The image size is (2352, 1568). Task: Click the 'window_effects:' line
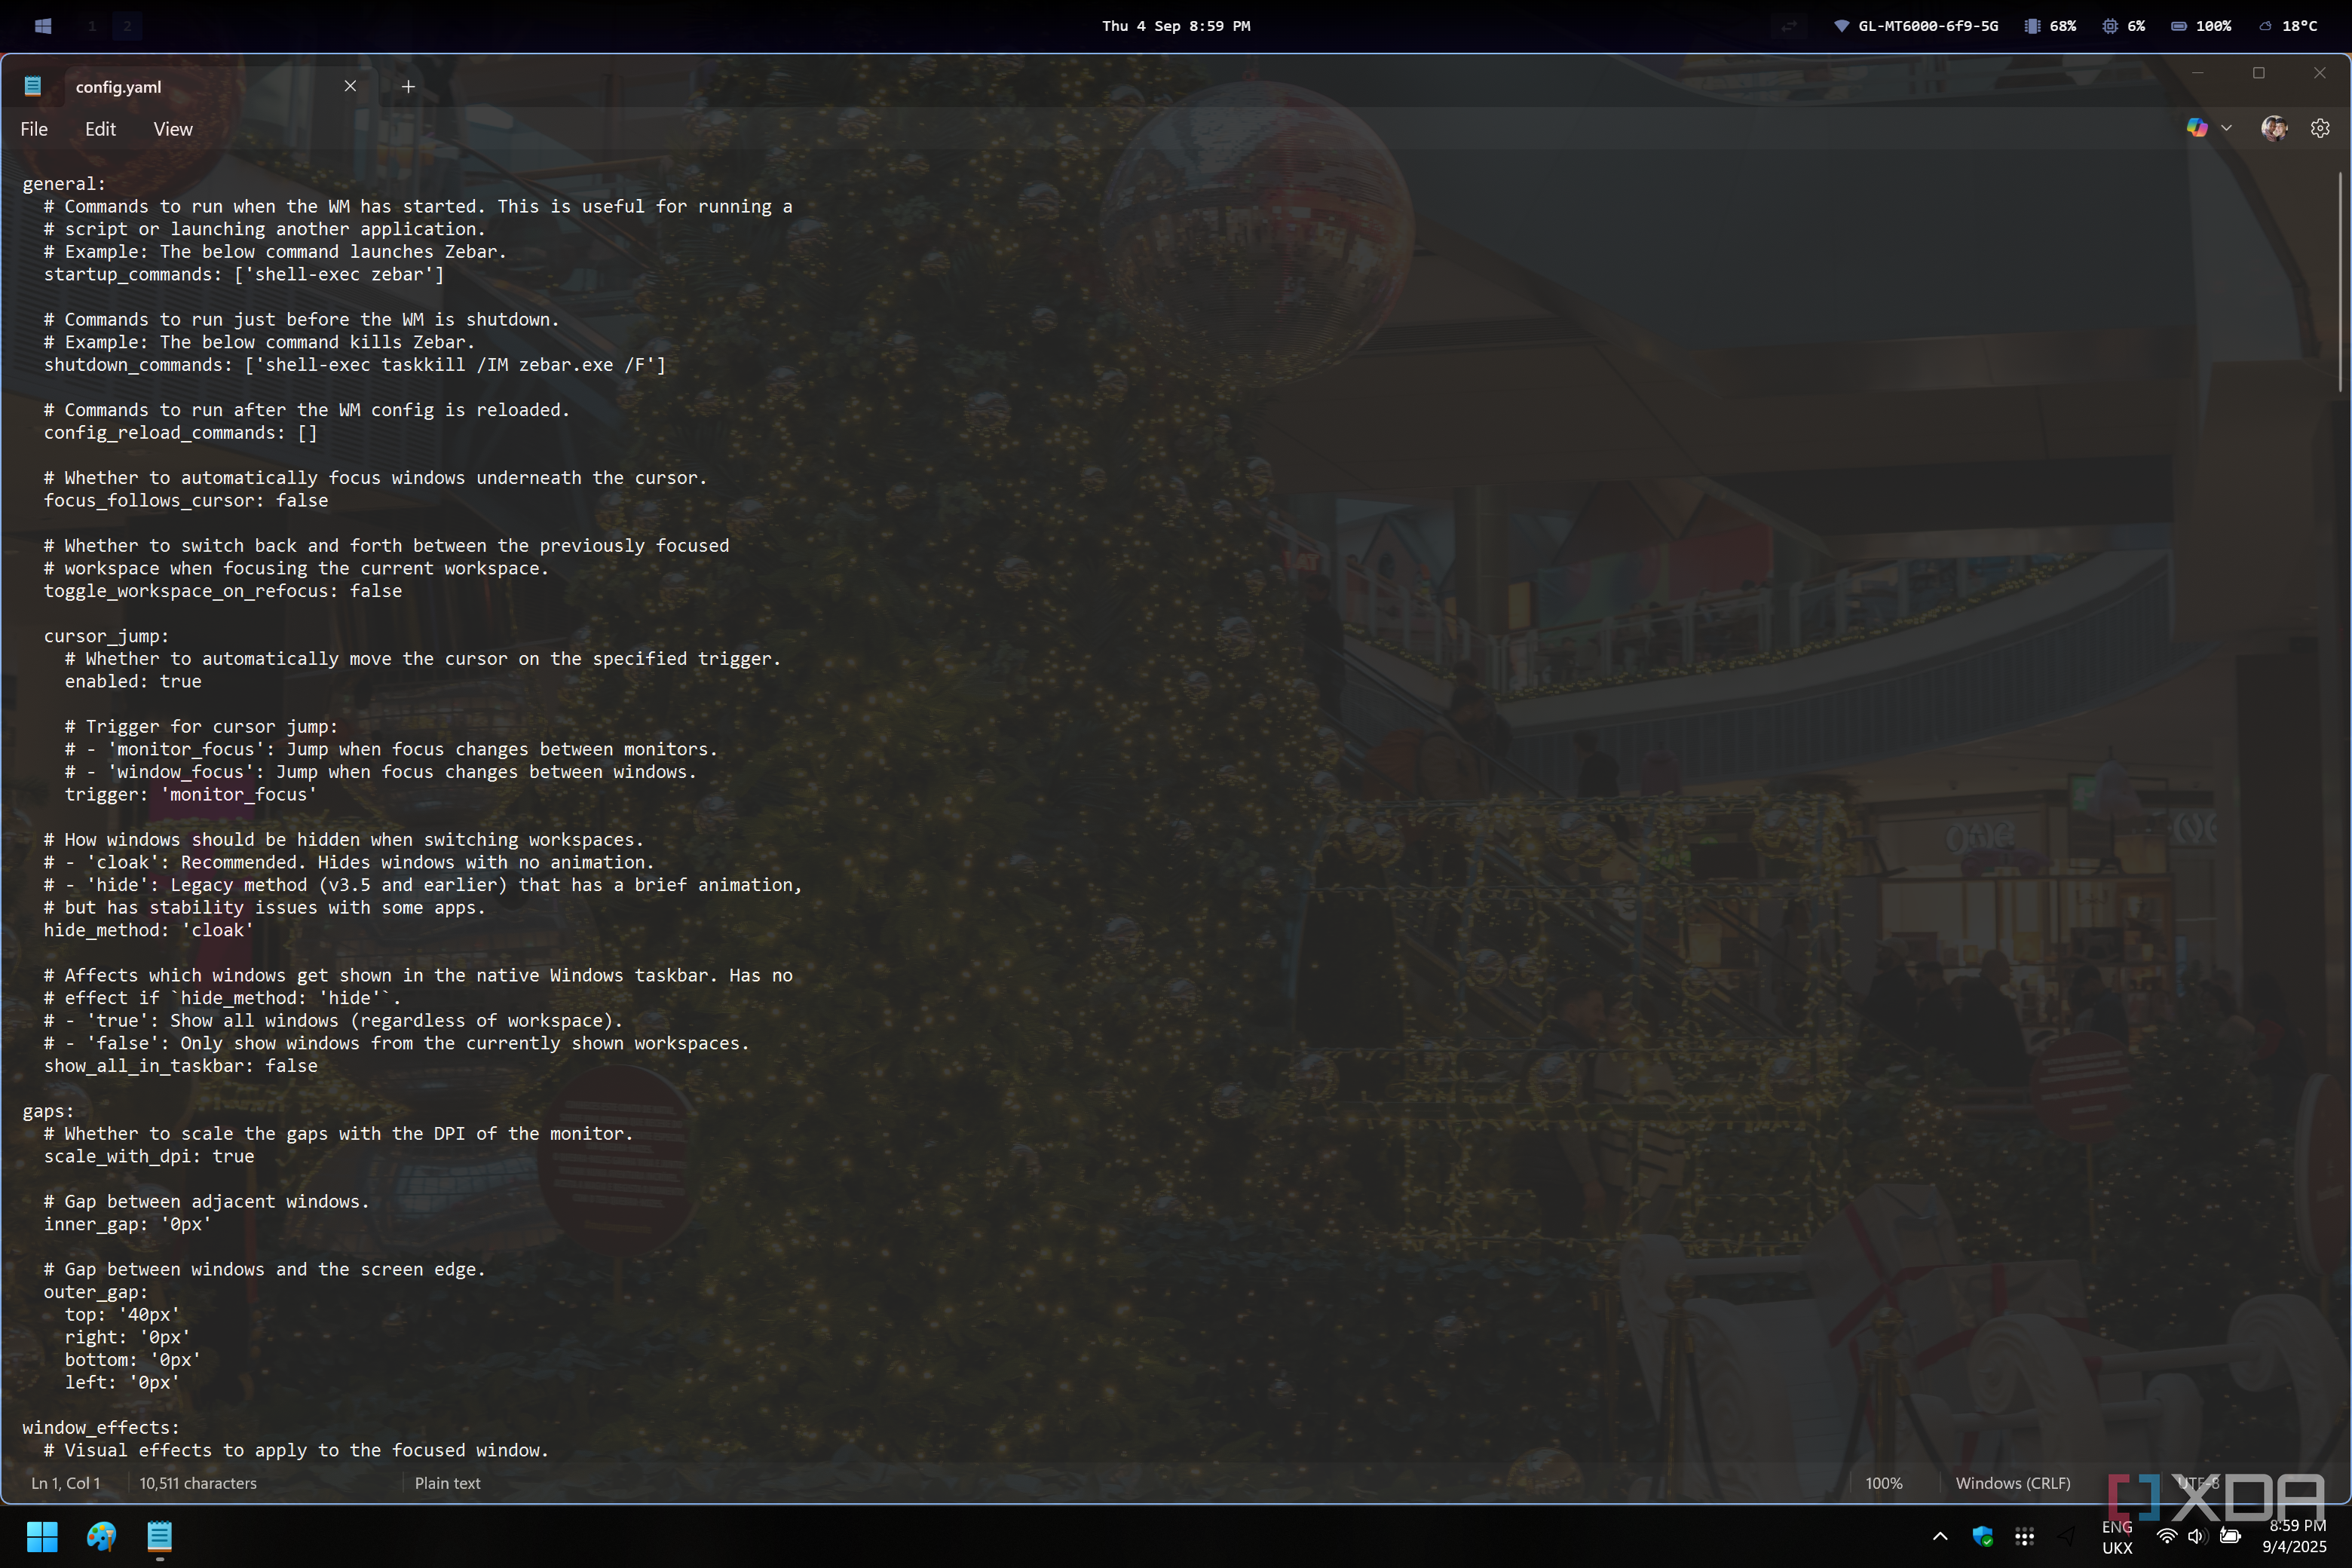click(x=101, y=1428)
